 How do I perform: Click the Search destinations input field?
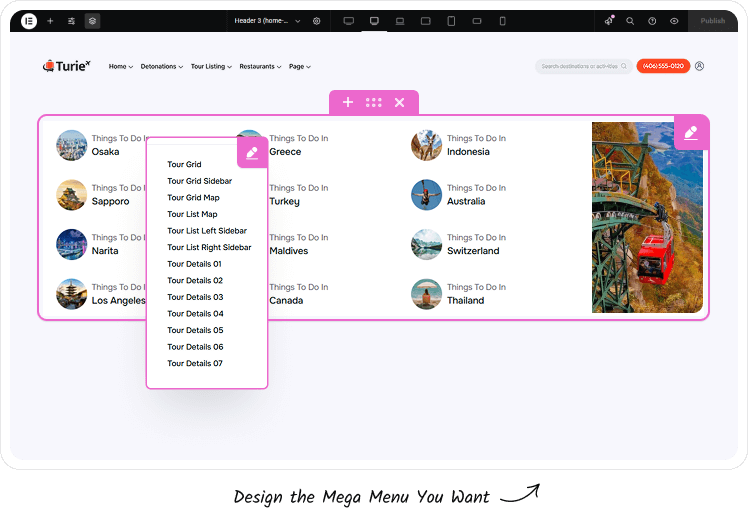point(580,67)
